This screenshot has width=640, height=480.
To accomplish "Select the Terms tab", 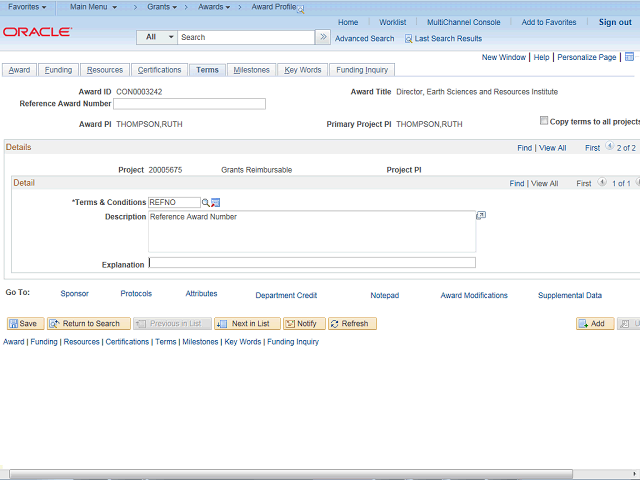I will coord(207,70).
